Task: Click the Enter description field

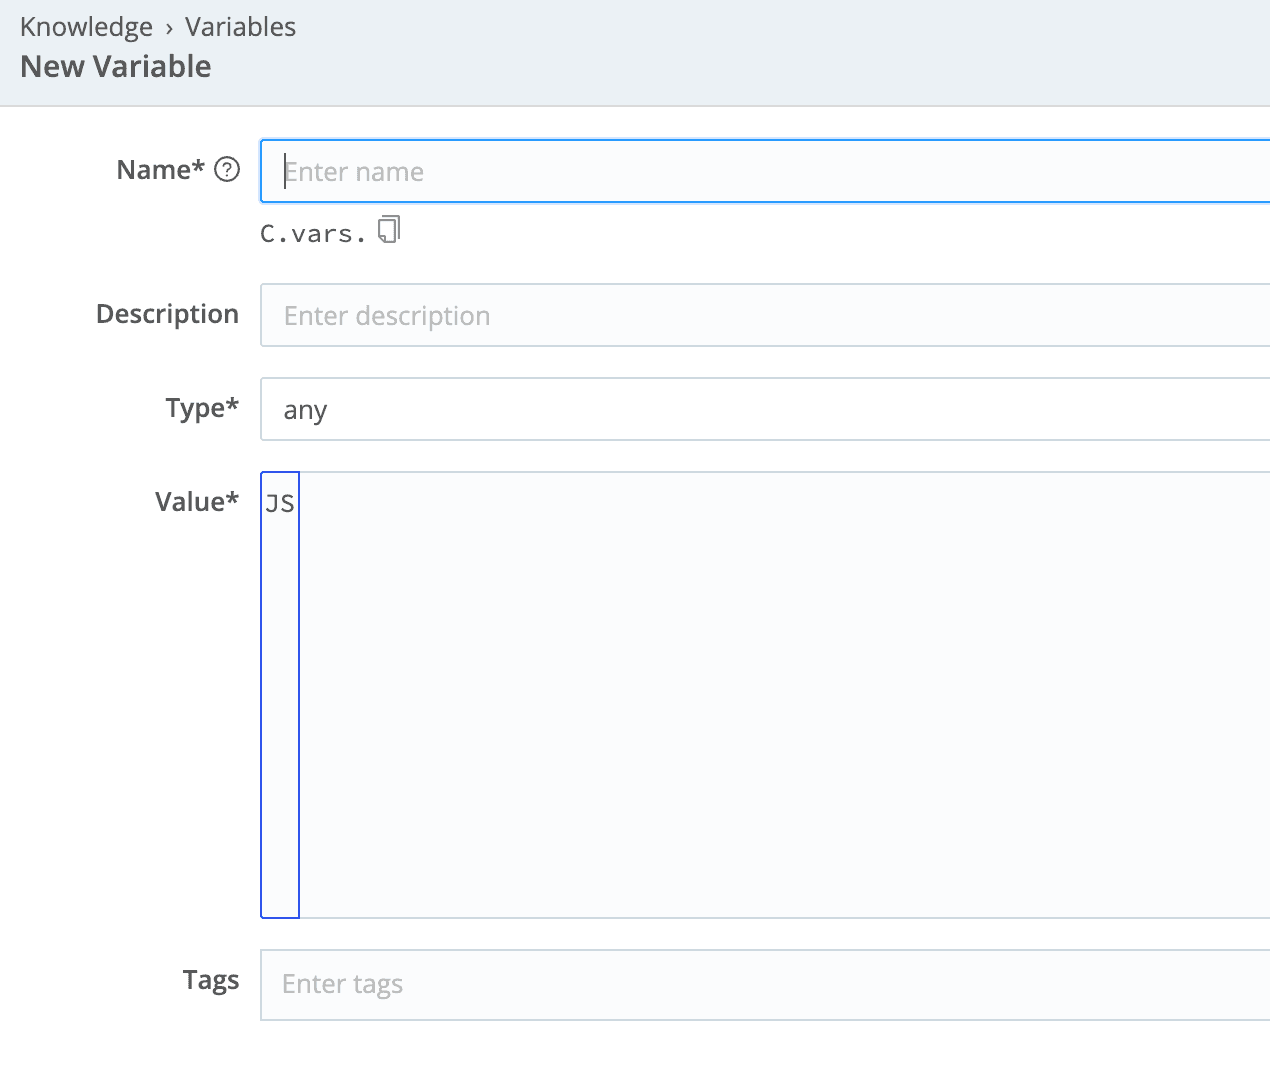Action: pos(700,315)
